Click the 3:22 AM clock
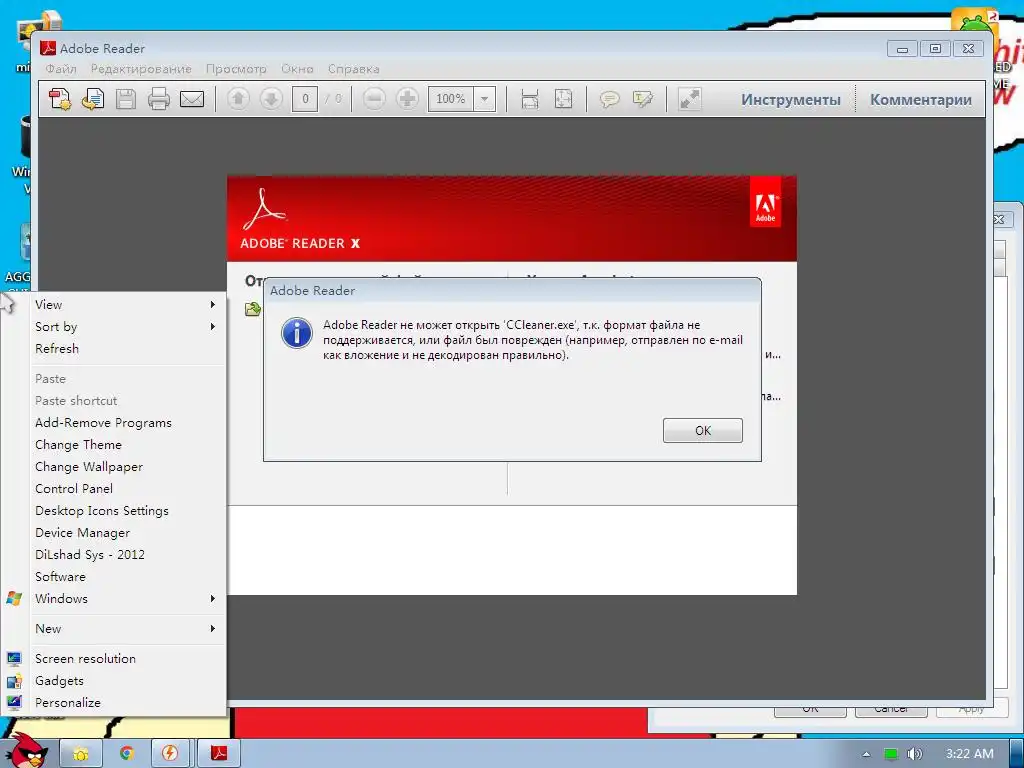The height and width of the screenshot is (768, 1024). pos(970,754)
